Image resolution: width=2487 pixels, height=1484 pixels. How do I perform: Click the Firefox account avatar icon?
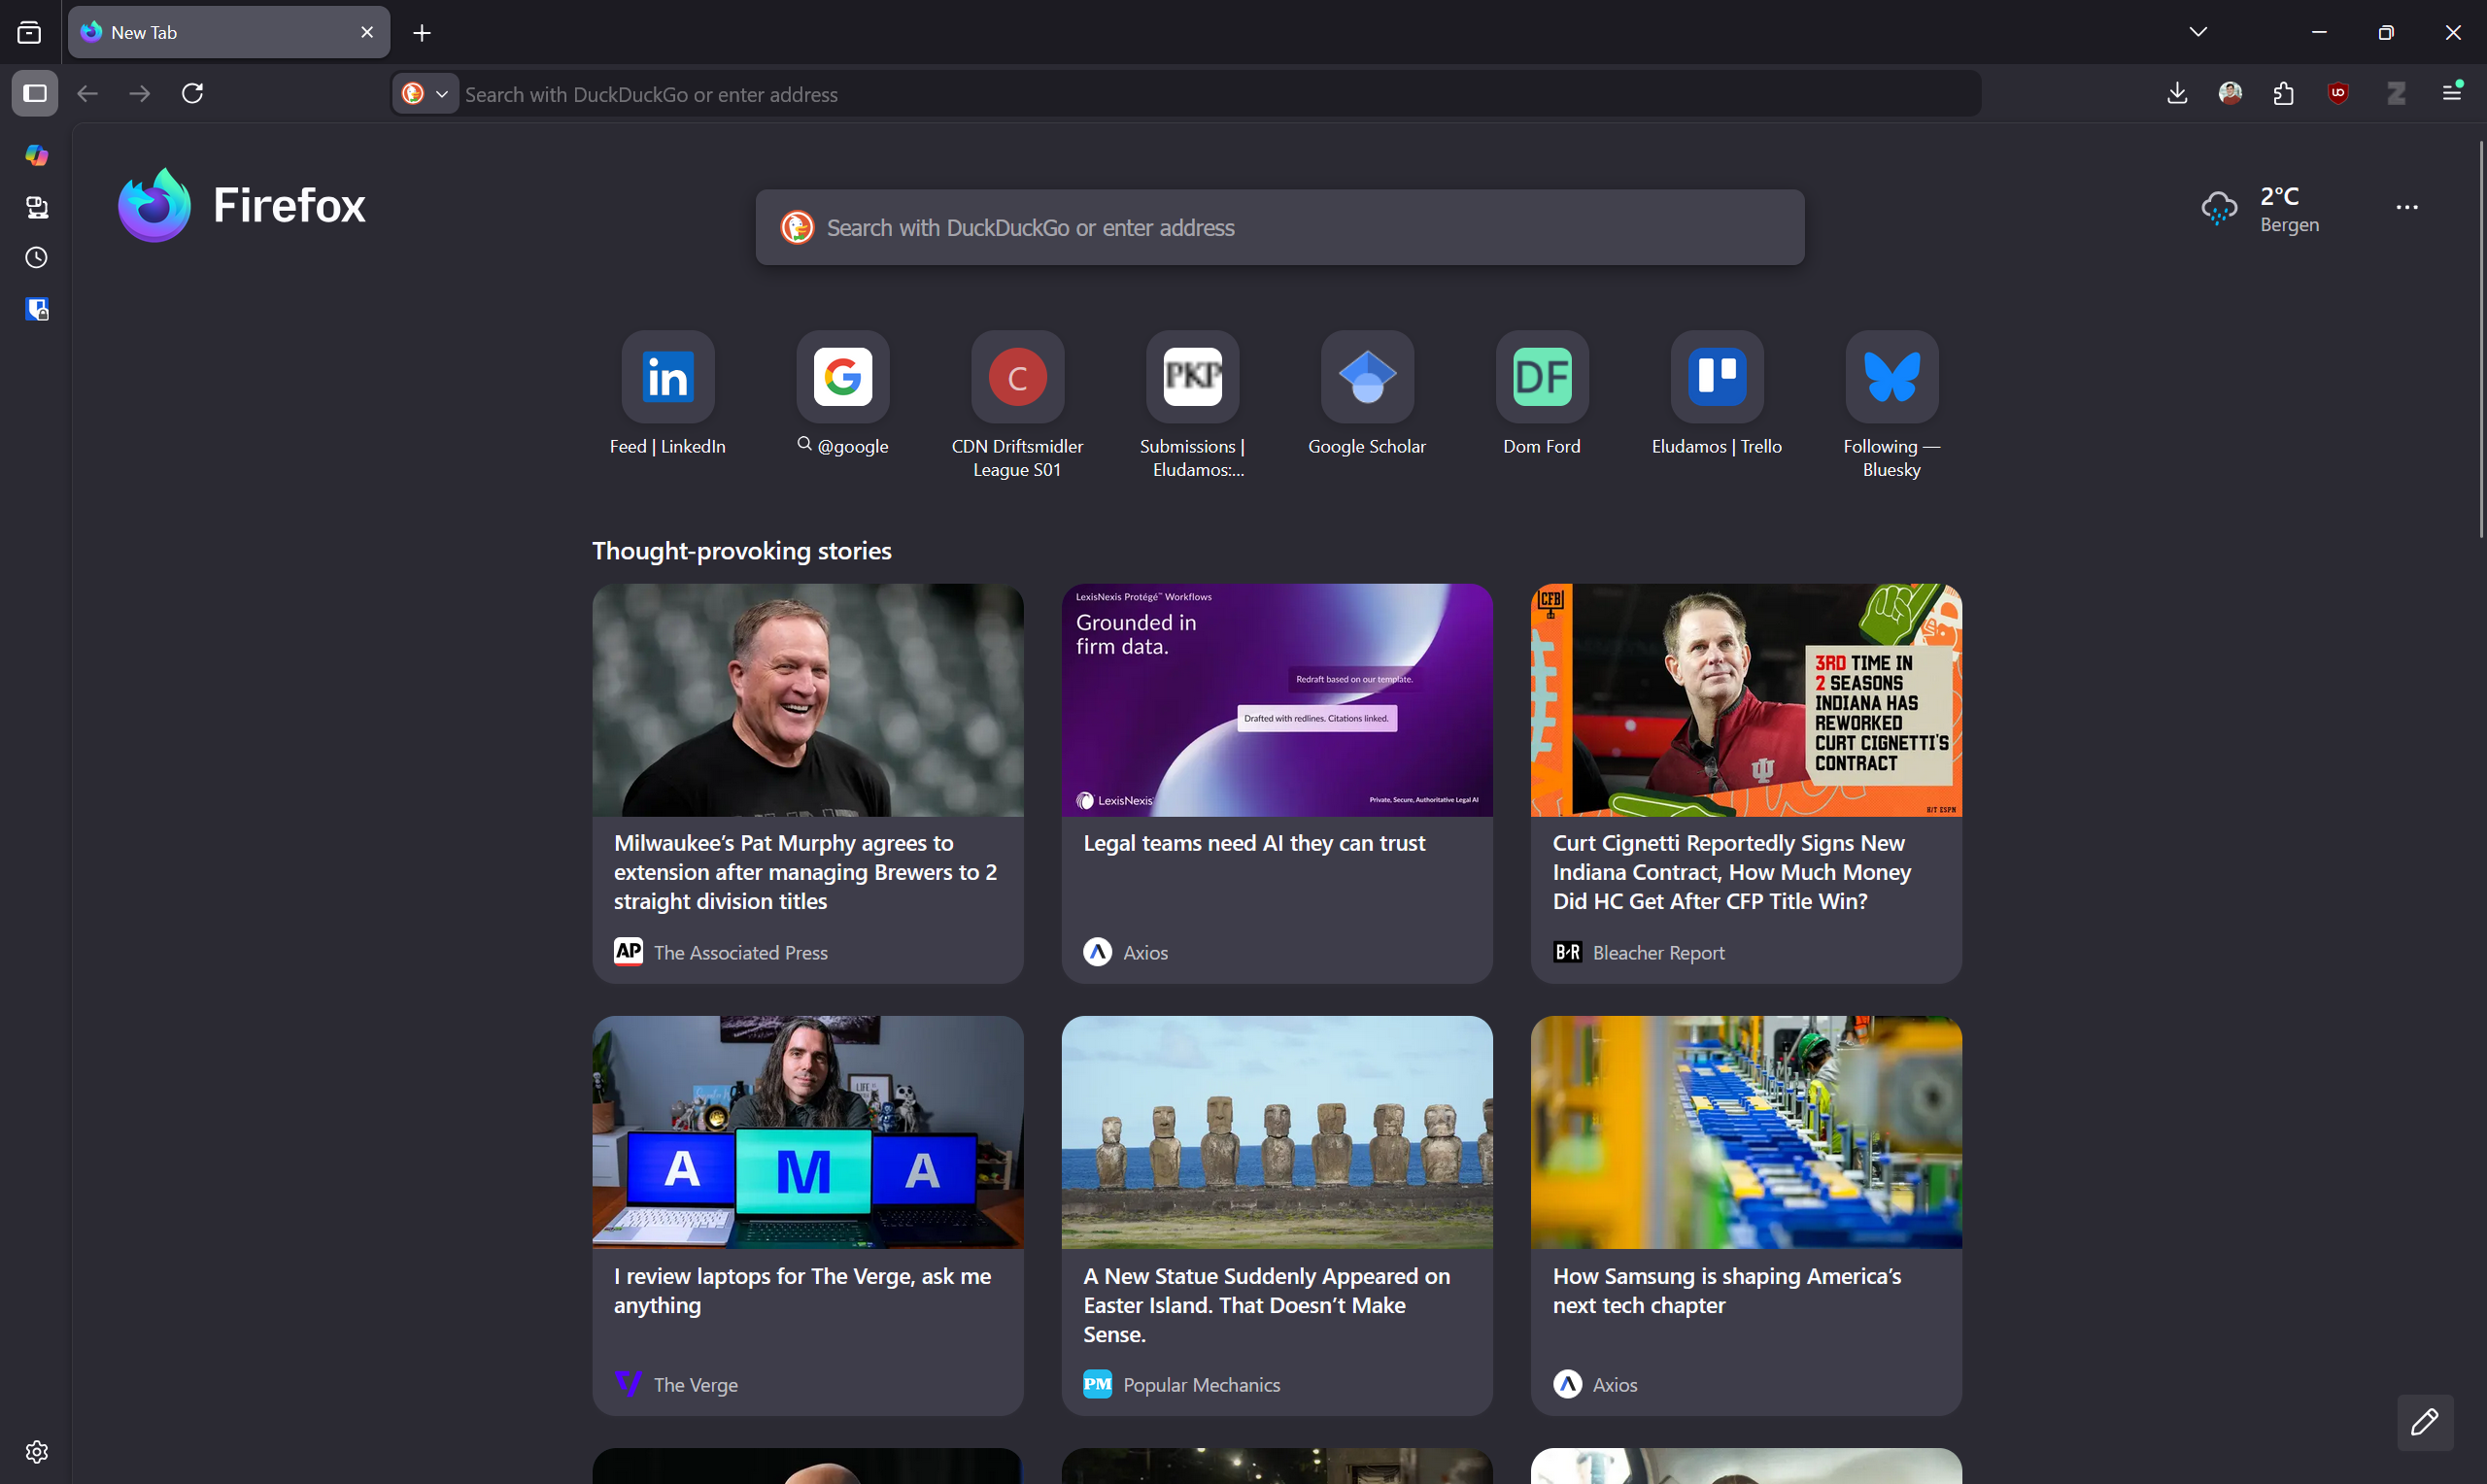(x=2230, y=93)
